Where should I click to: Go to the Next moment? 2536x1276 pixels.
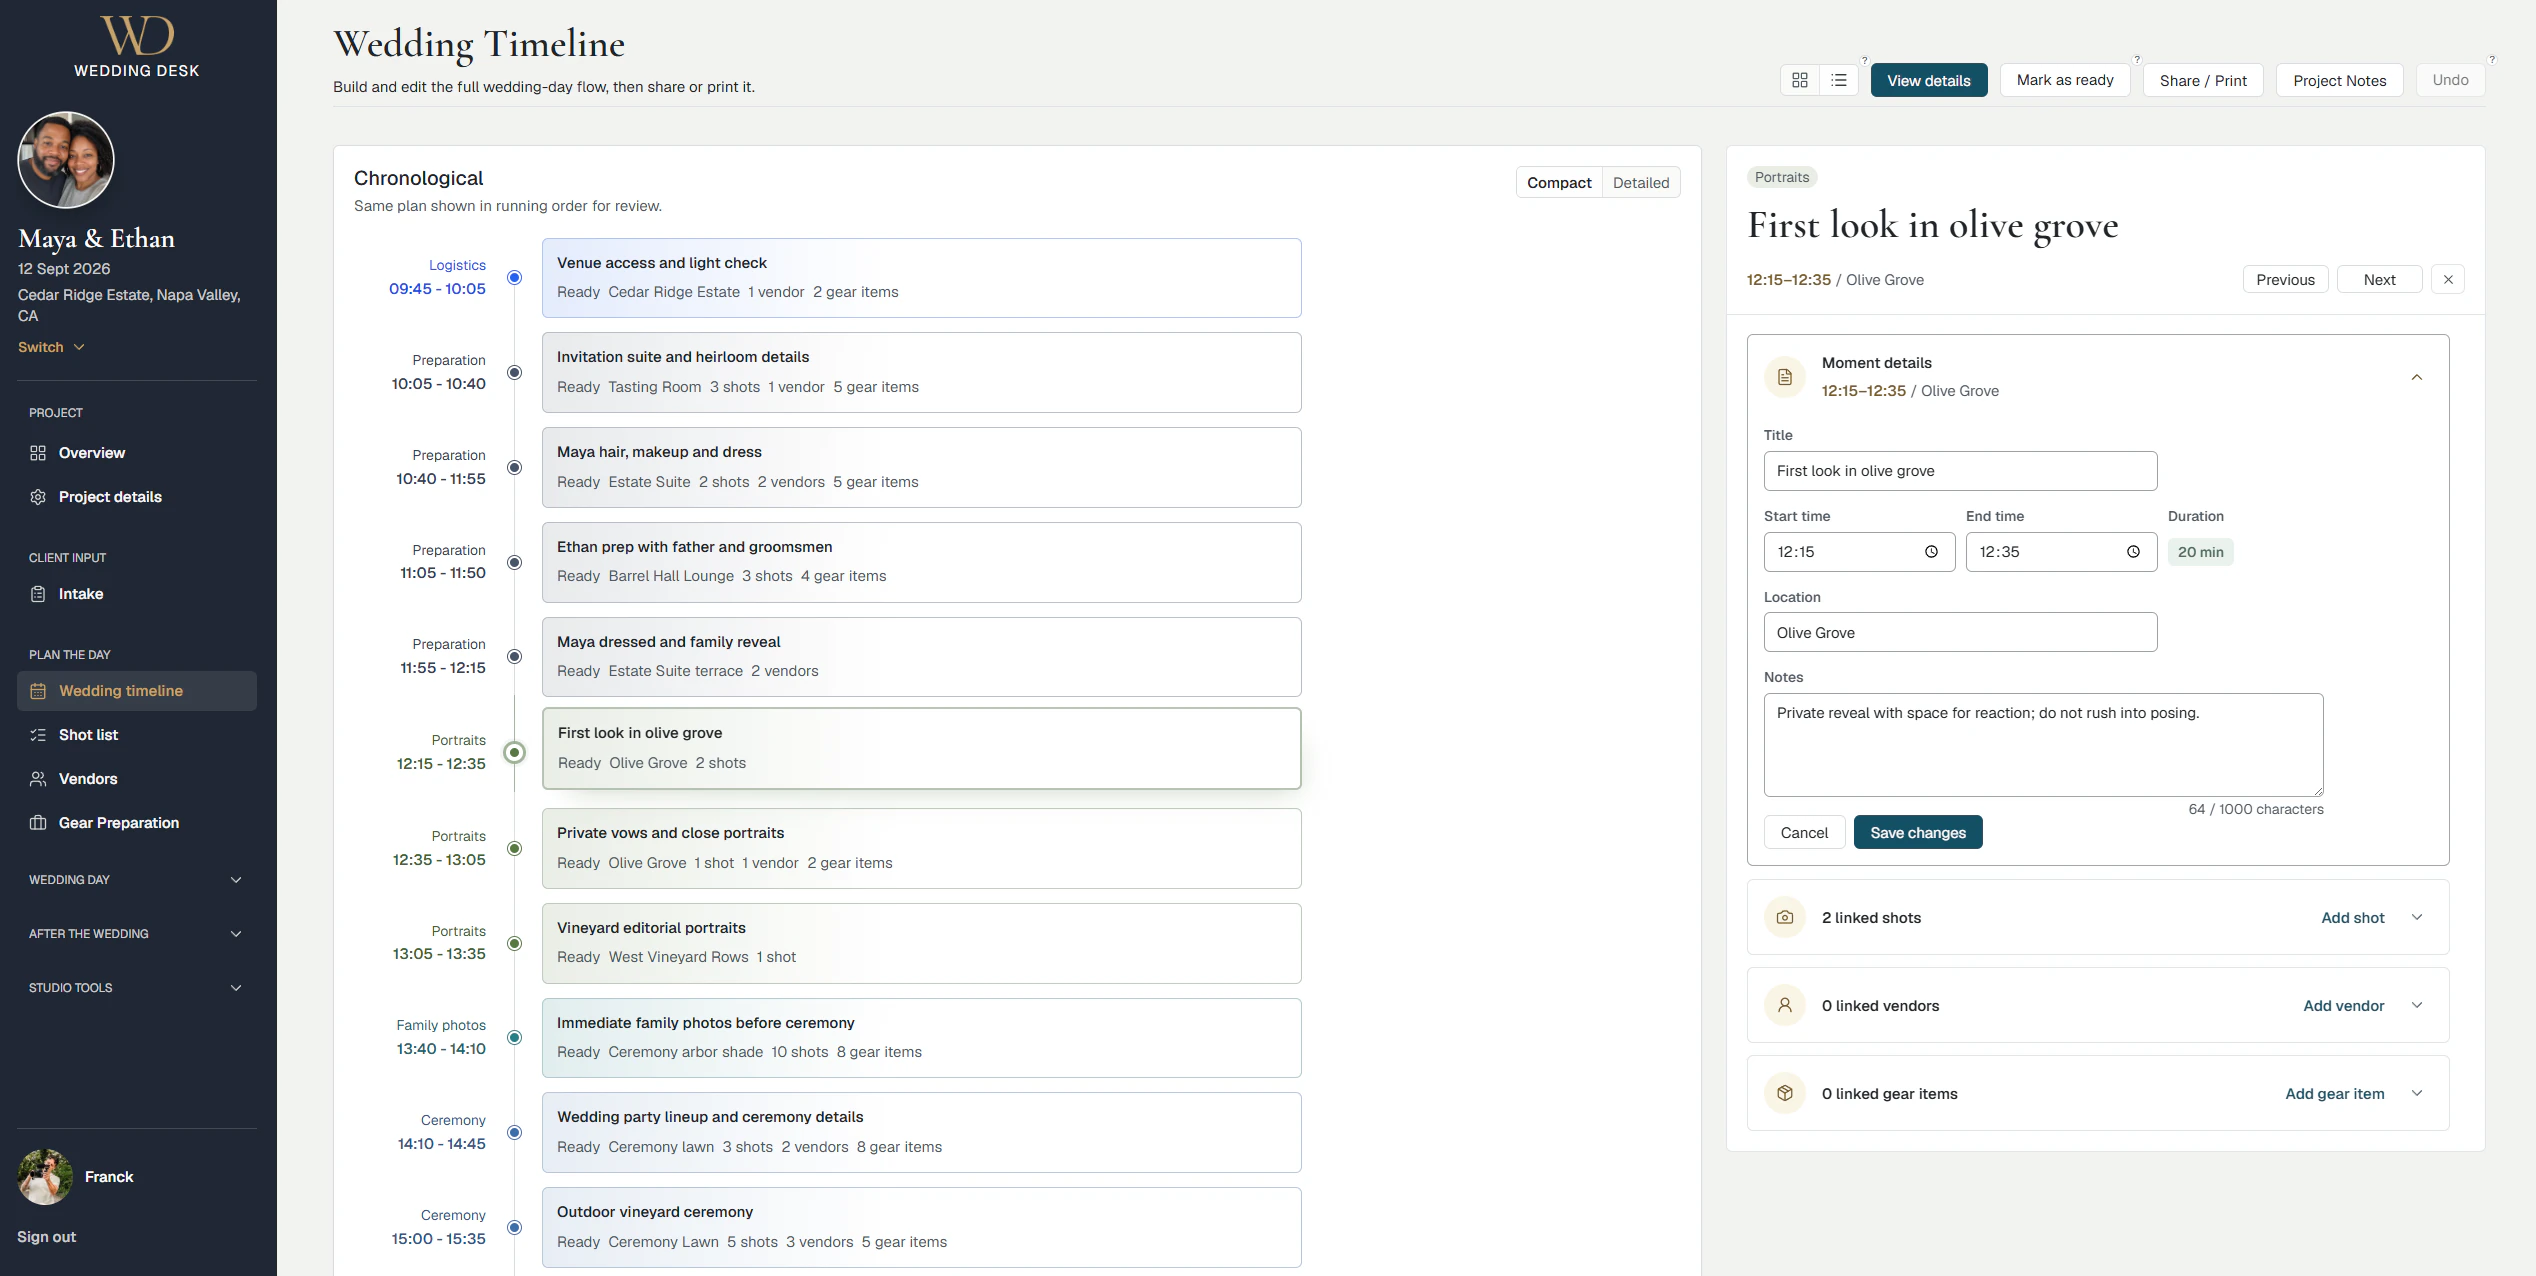pos(2379,280)
